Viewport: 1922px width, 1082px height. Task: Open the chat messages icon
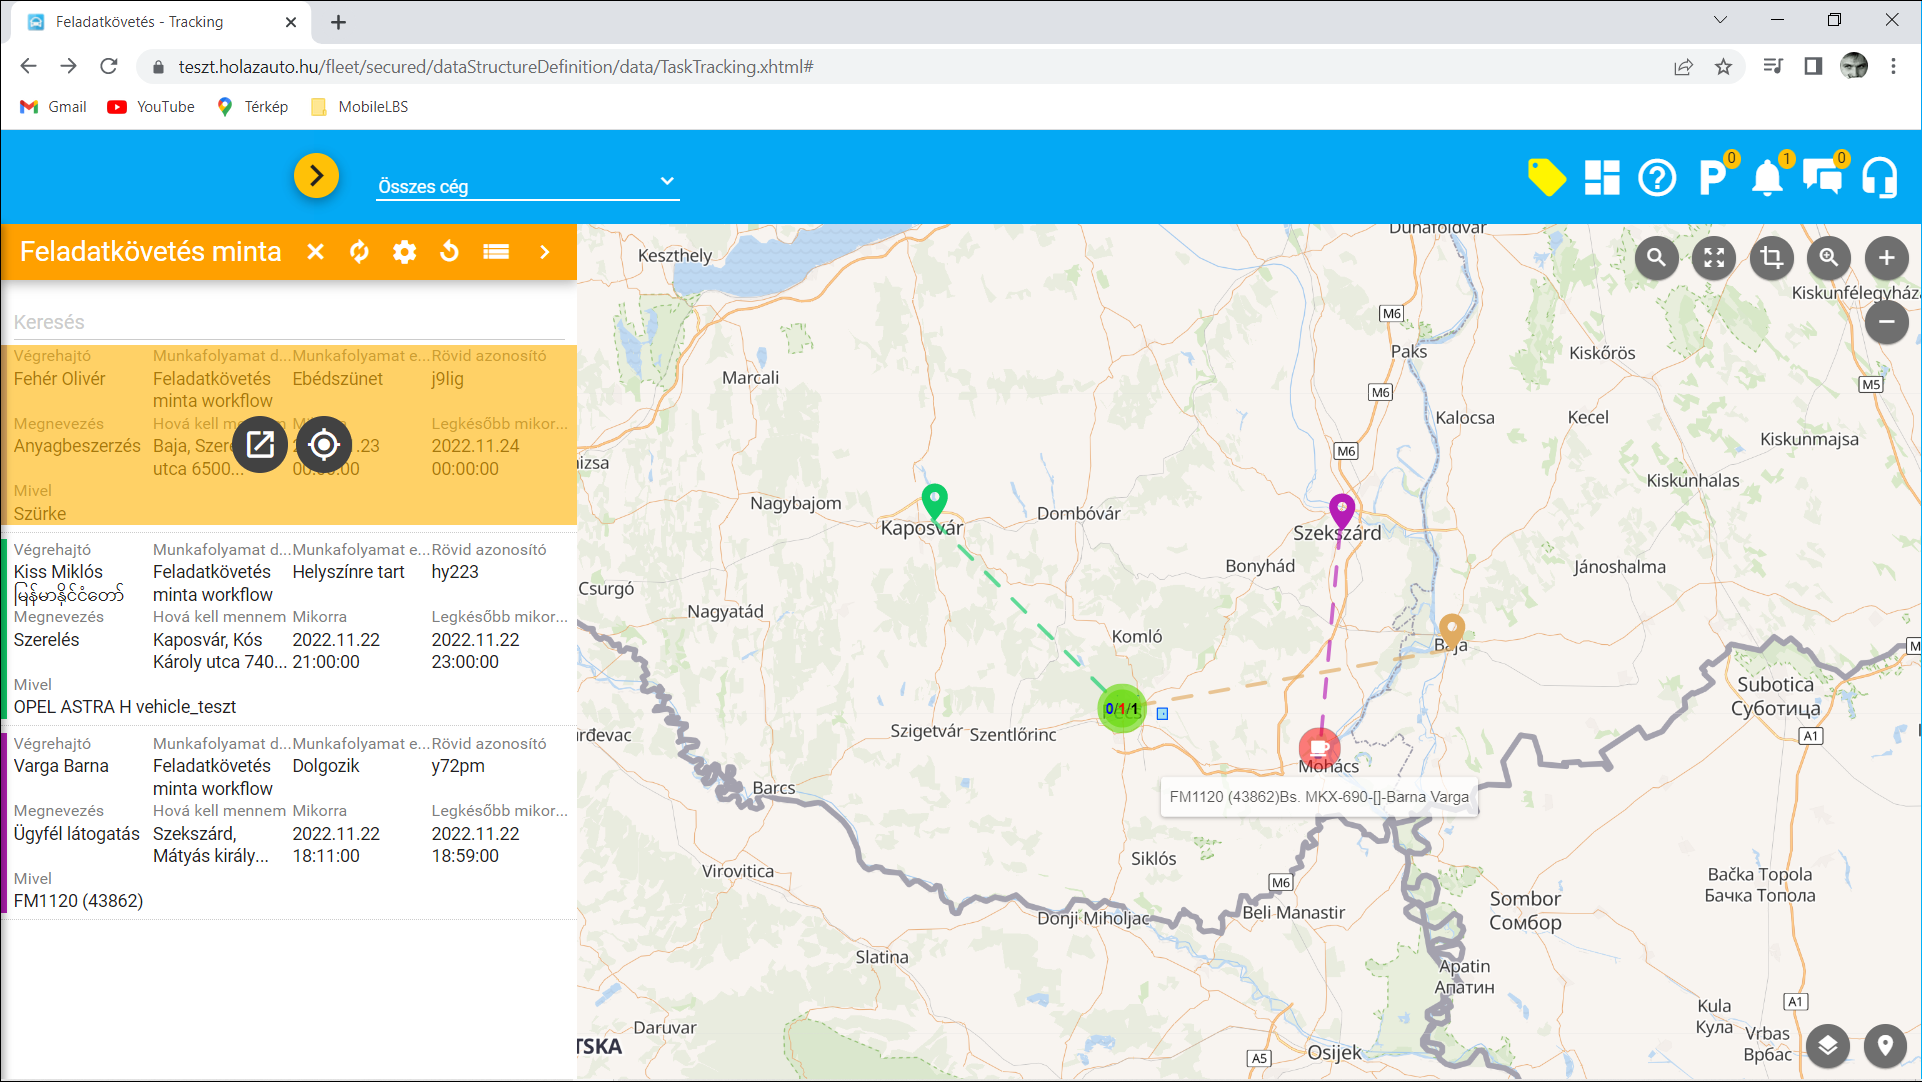[1823, 178]
